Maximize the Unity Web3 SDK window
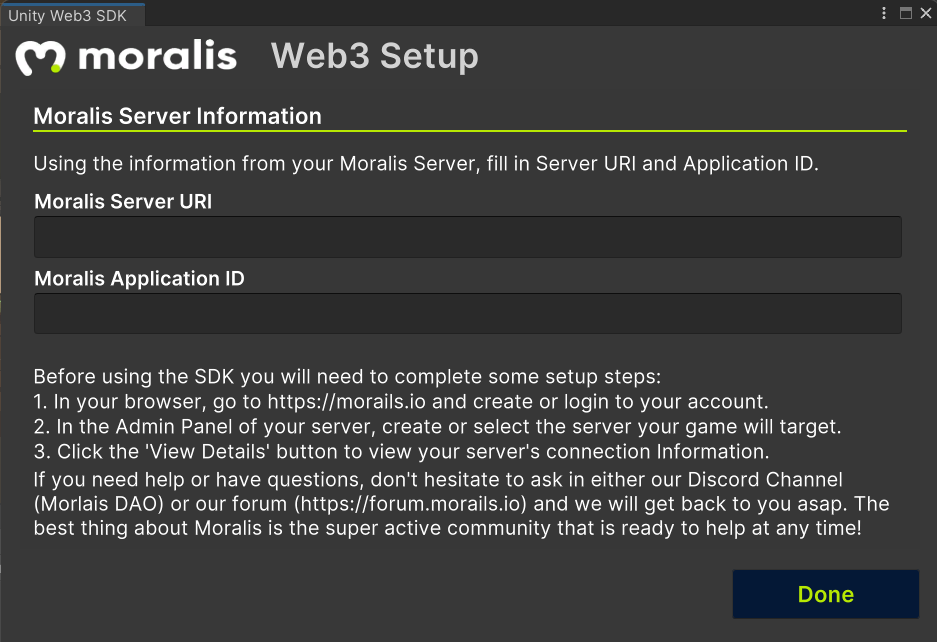The height and width of the screenshot is (642, 937). (x=906, y=13)
